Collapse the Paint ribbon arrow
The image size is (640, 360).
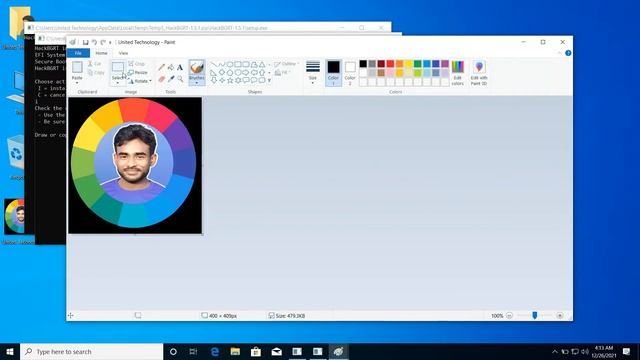pyautogui.click(x=559, y=53)
